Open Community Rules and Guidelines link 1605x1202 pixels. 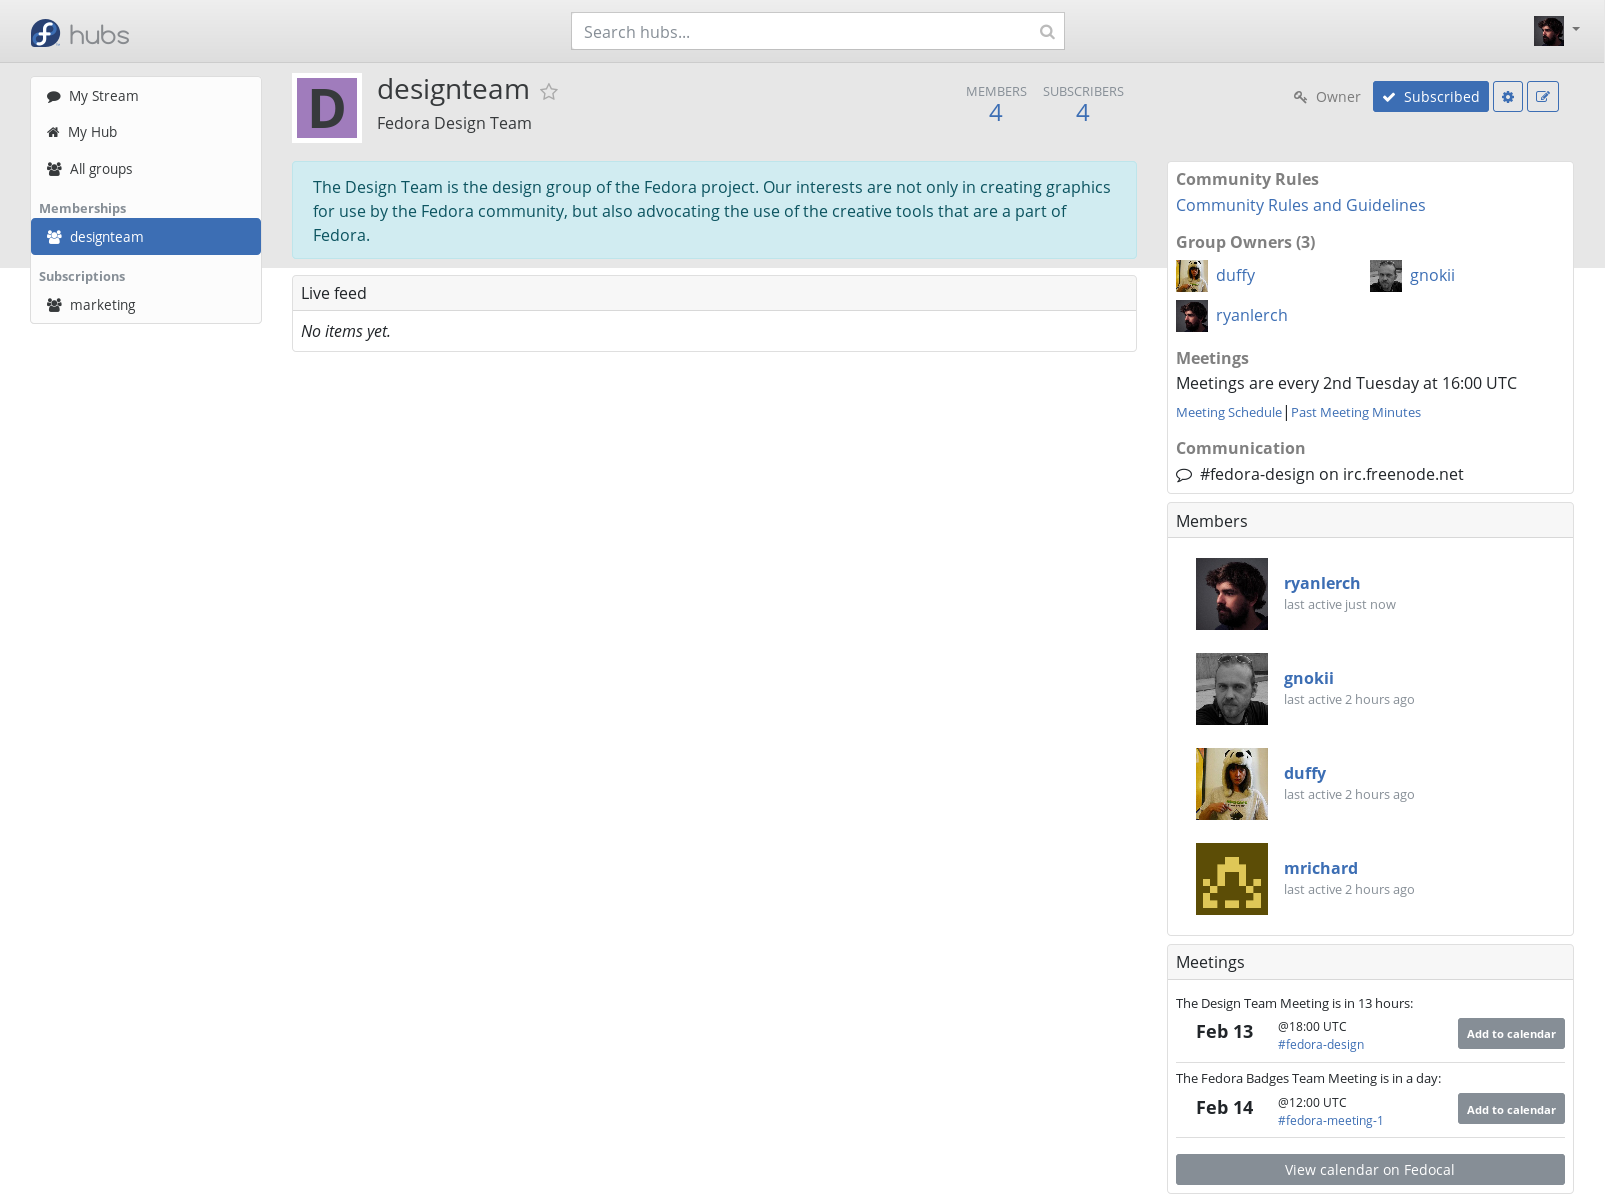pos(1300,205)
